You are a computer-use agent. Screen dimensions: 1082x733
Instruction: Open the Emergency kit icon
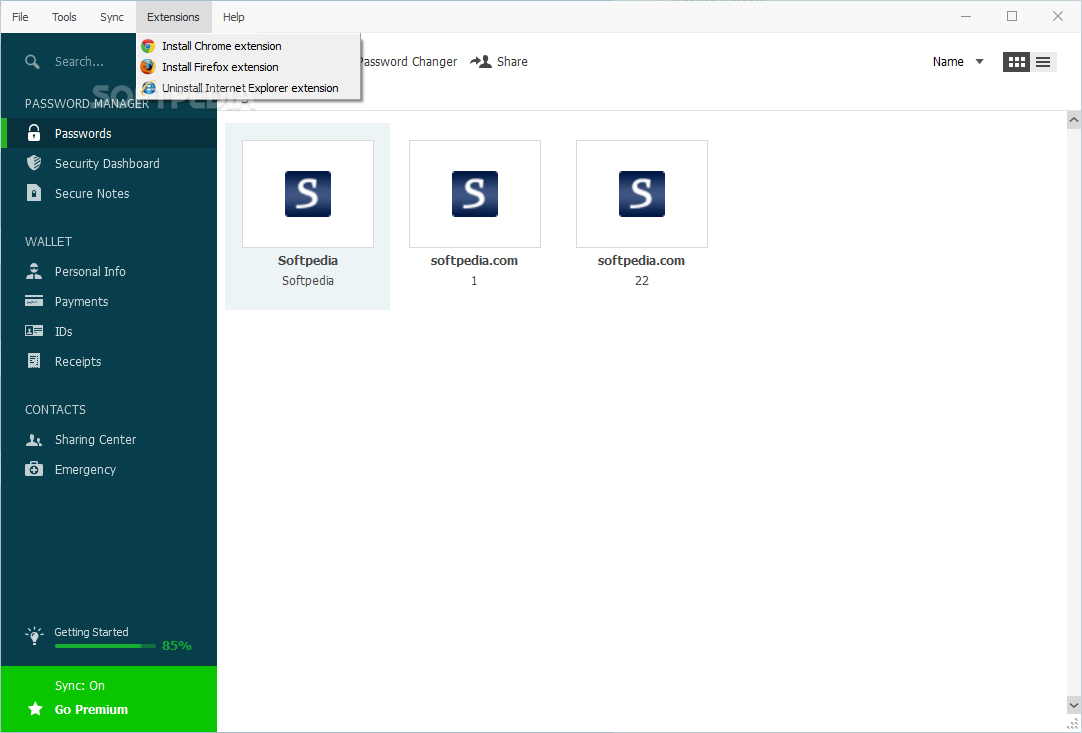(x=34, y=469)
